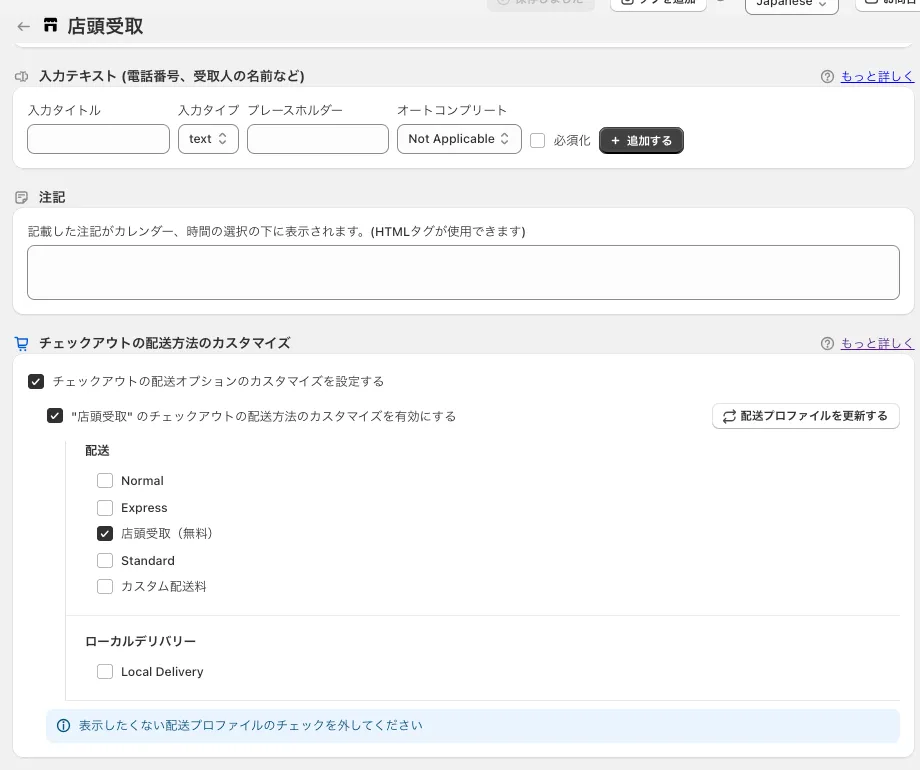Click the help icon in the checkout customization section

827,343
